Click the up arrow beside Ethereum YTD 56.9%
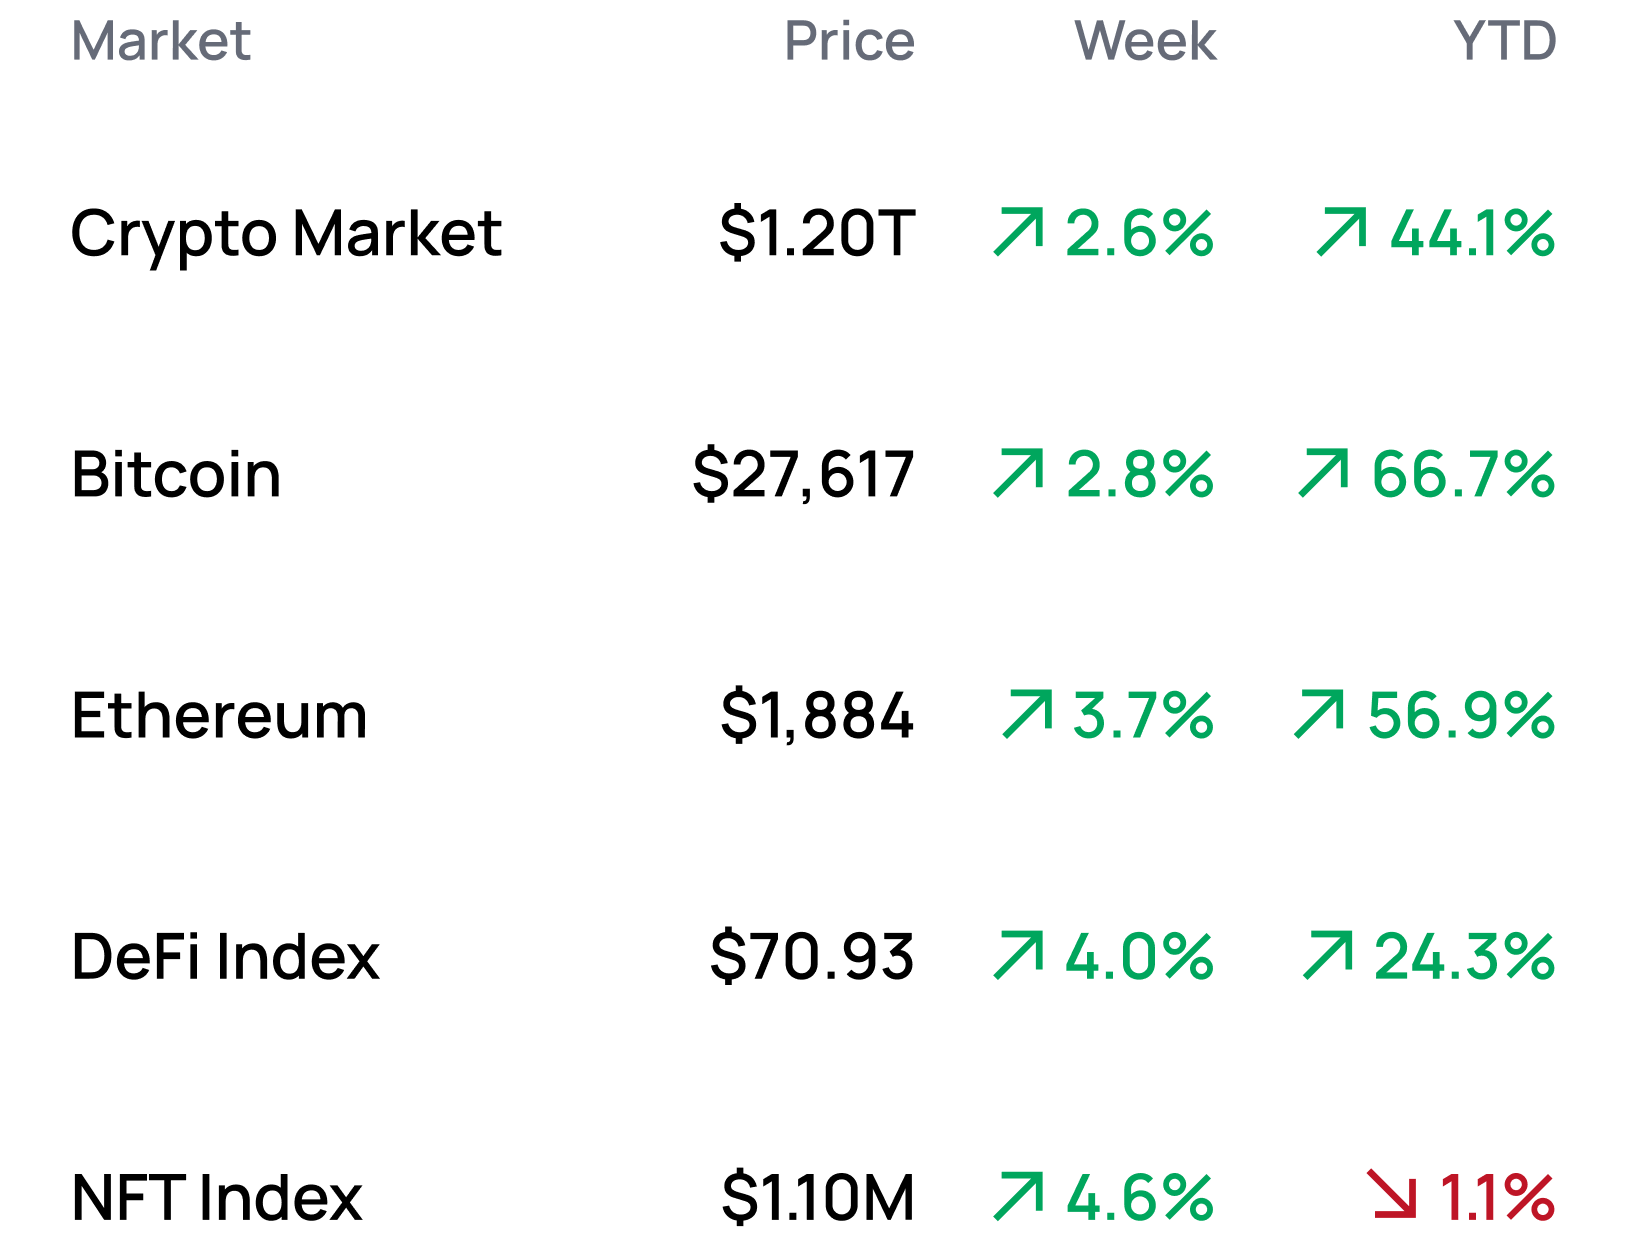The image size is (1628, 1240). pos(1319,714)
